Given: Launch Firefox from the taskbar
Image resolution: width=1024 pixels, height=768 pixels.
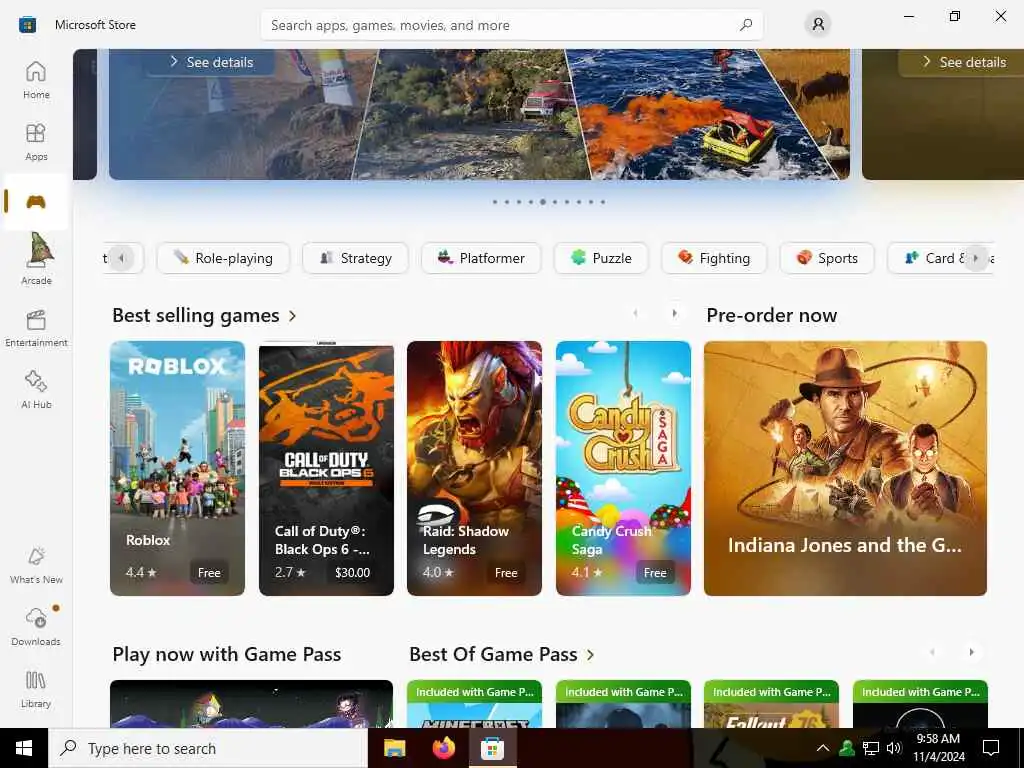Looking at the screenshot, I should pyautogui.click(x=443, y=748).
